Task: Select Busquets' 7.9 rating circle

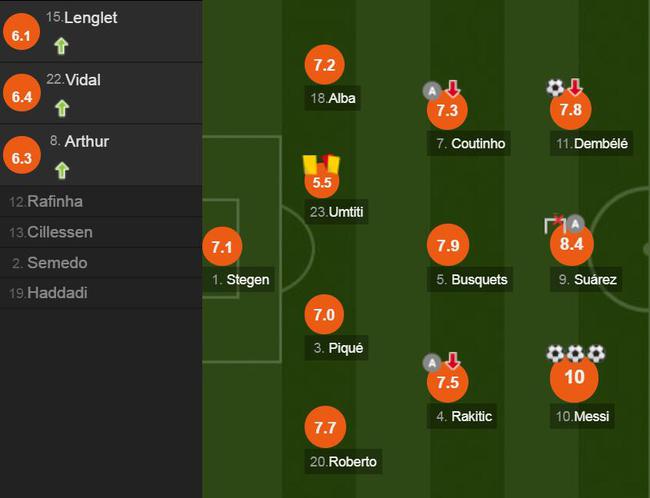Action: pos(448,245)
